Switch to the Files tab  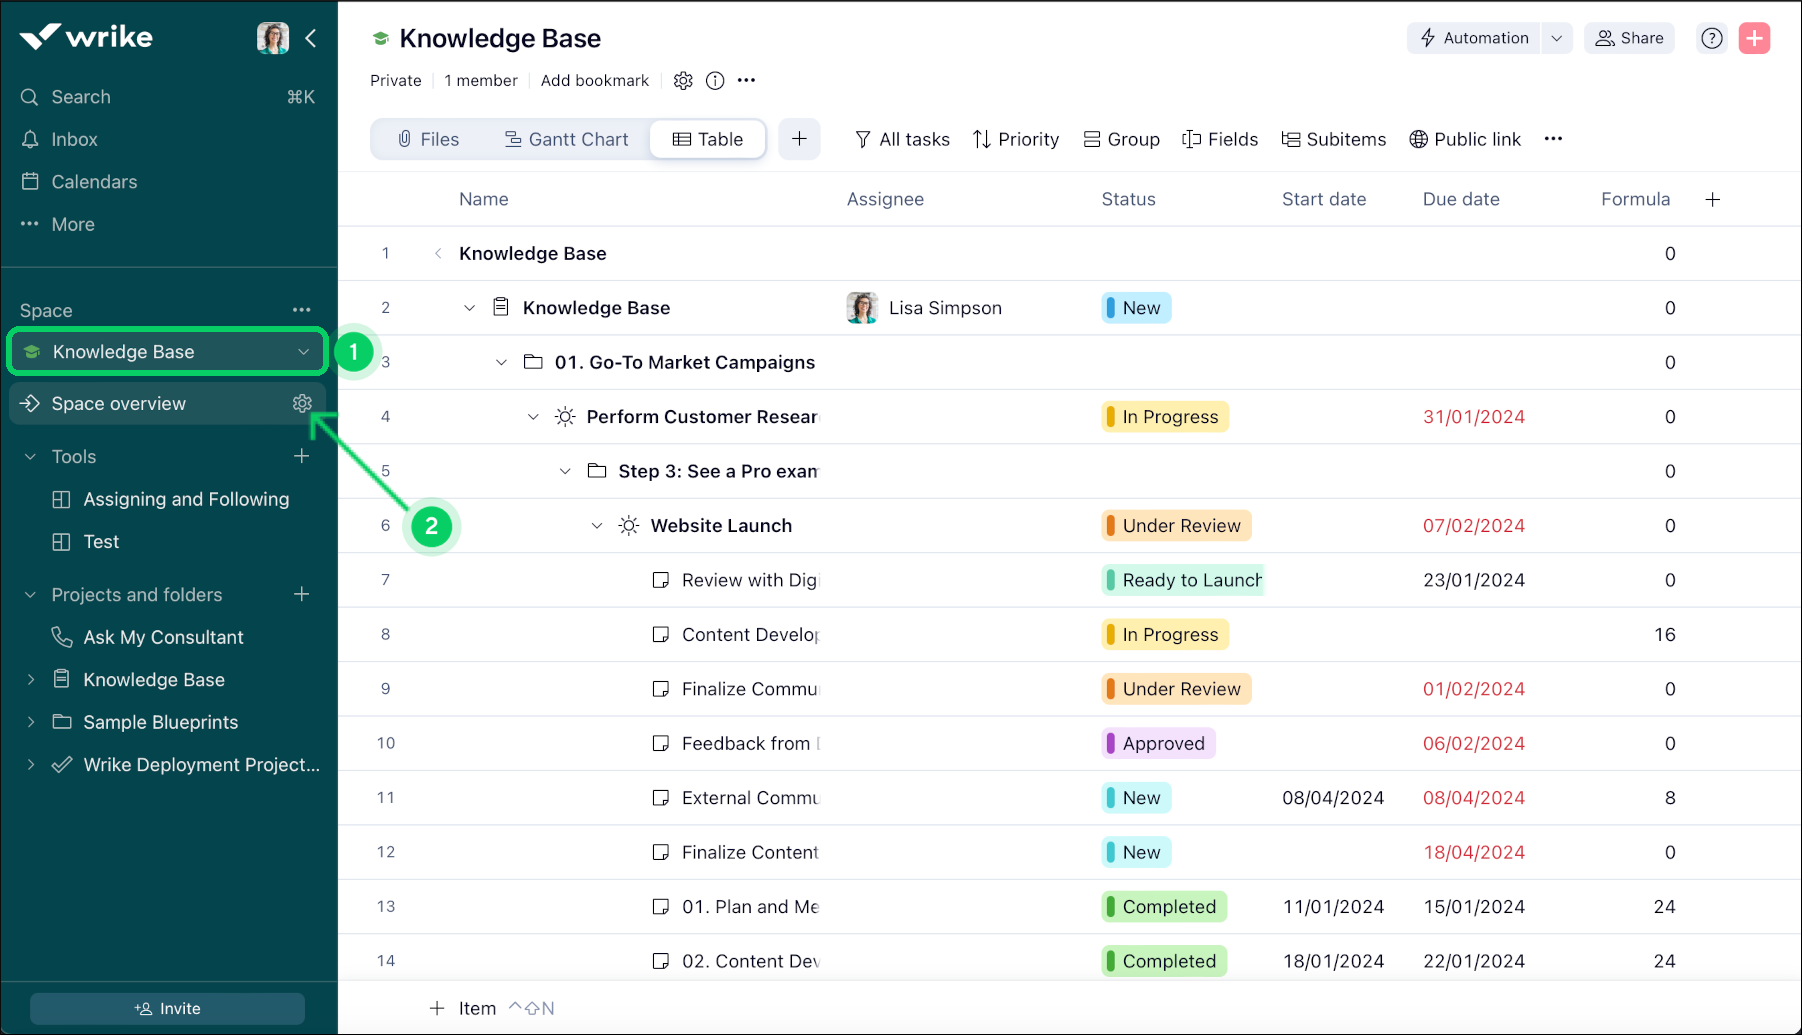tap(428, 139)
